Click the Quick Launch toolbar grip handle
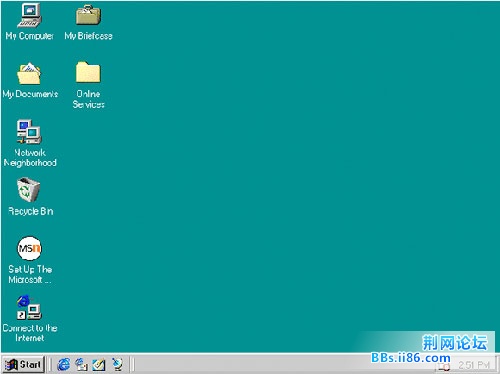This screenshot has width=500, height=374. point(50,364)
